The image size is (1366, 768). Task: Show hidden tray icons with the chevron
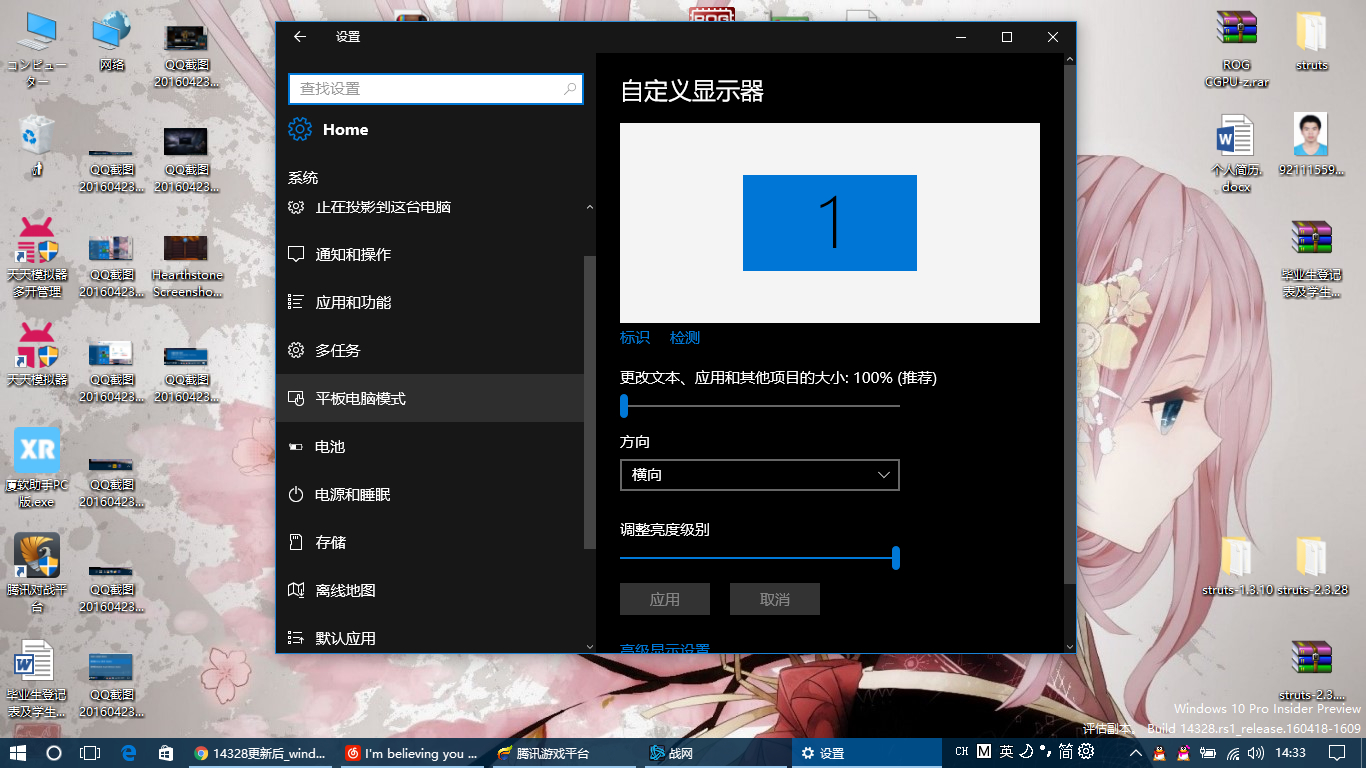(1136, 753)
